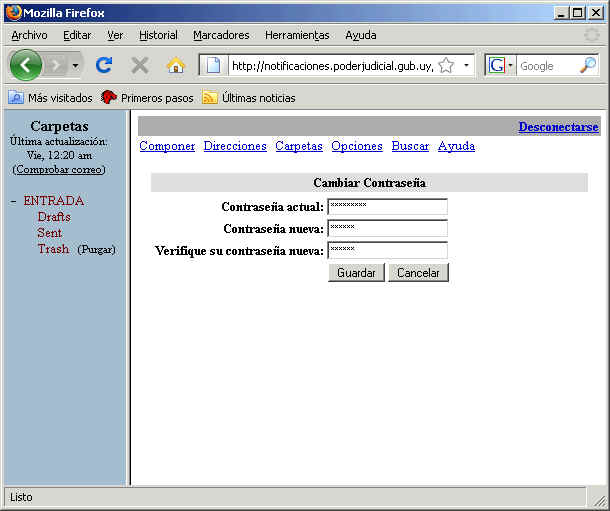Open the Historial menu
610x511 pixels.
point(158,35)
